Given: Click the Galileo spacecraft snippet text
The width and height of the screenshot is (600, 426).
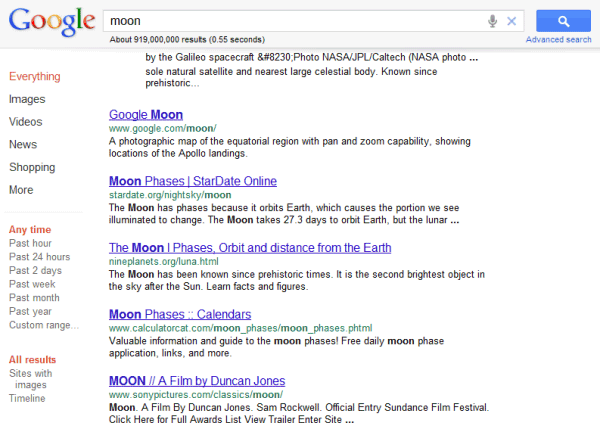Looking at the screenshot, I should click(x=311, y=57).
